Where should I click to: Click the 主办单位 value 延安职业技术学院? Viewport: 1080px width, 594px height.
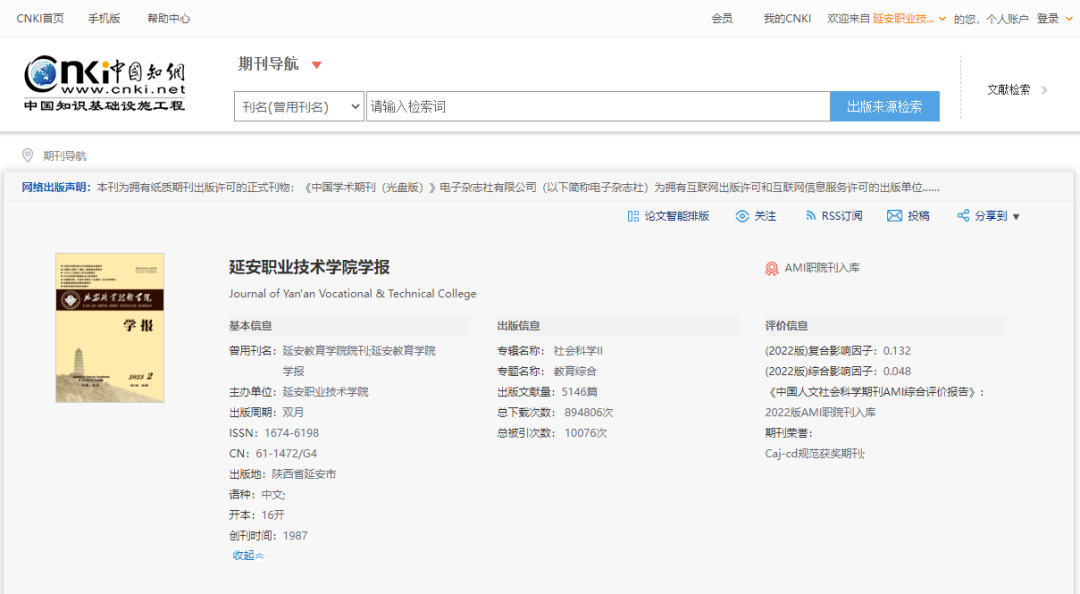coord(326,392)
